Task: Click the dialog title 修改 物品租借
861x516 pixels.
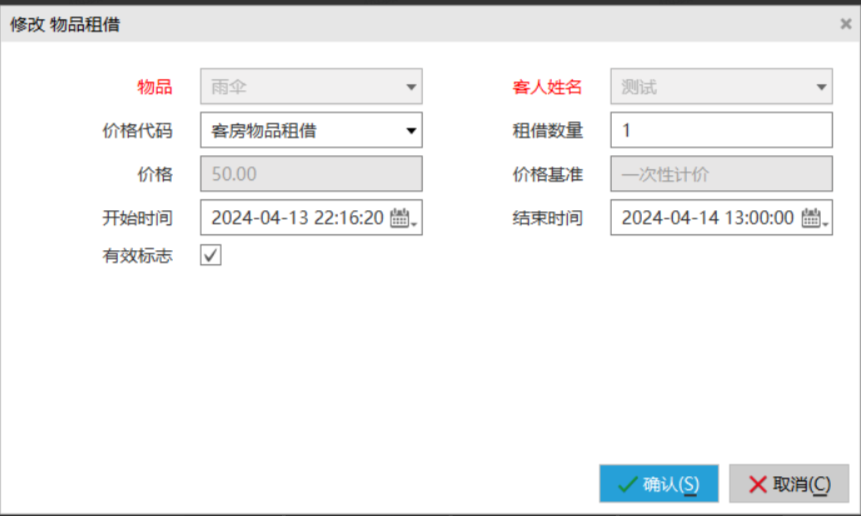Action: point(66,24)
